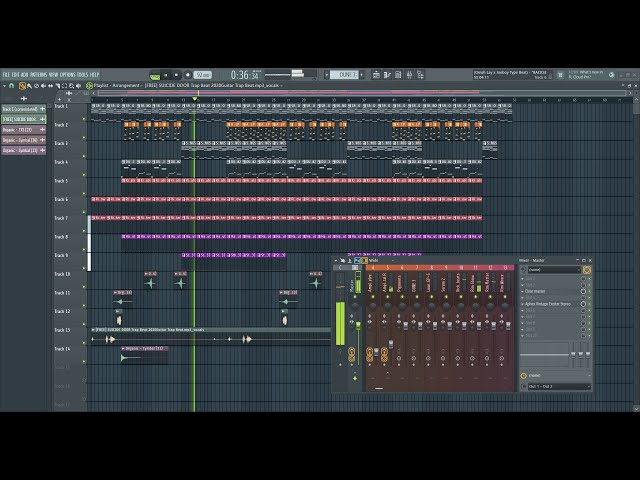
Task: Click the transport Play button
Action: point(166,75)
